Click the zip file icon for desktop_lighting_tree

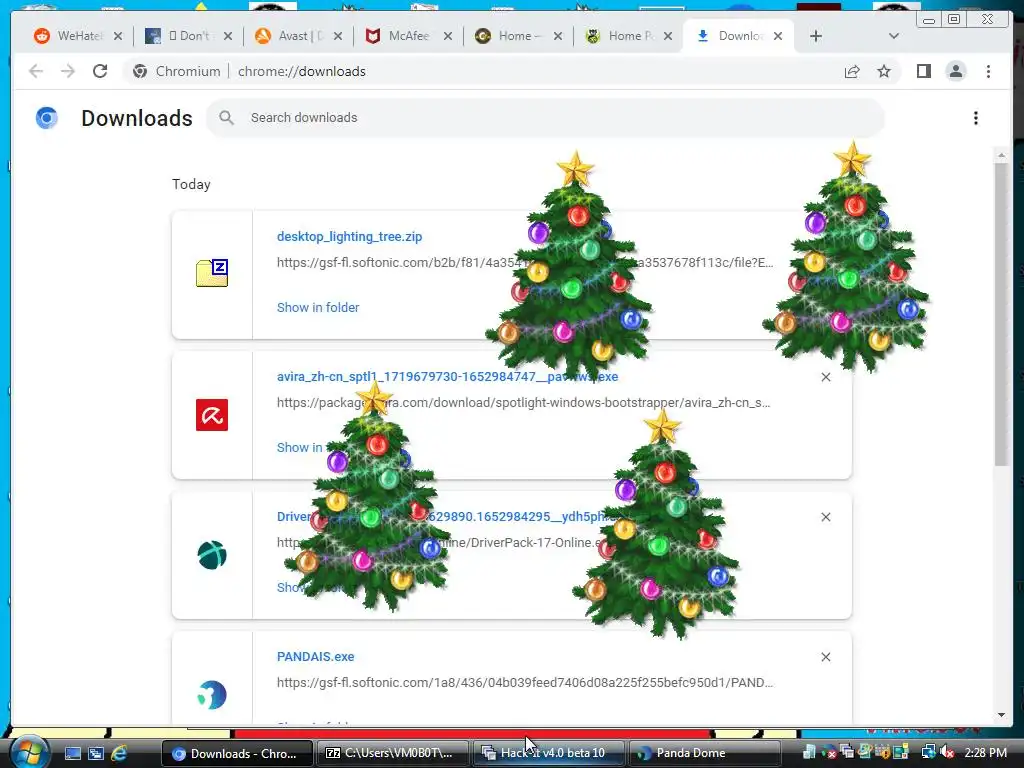click(212, 273)
